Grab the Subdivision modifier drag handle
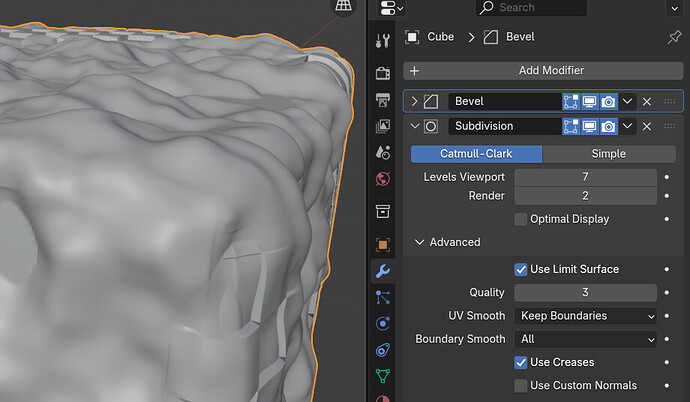The height and width of the screenshot is (402, 690). (669, 126)
